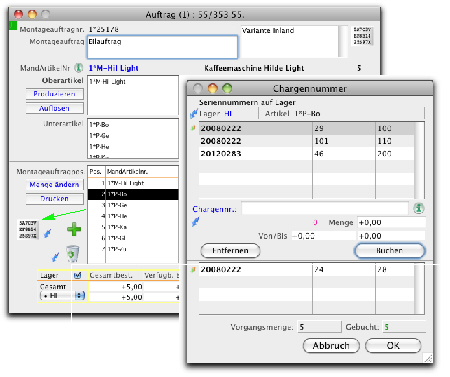Click into the Chargennr. input field
450x377 pixels.
point(325,209)
